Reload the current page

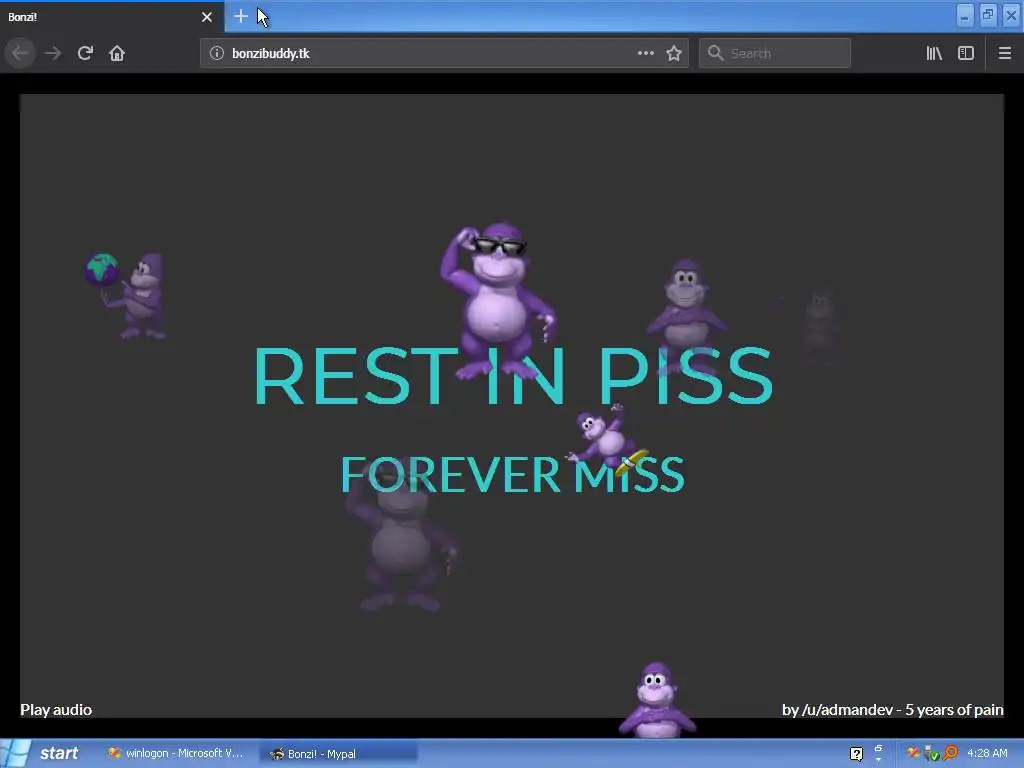coord(85,53)
